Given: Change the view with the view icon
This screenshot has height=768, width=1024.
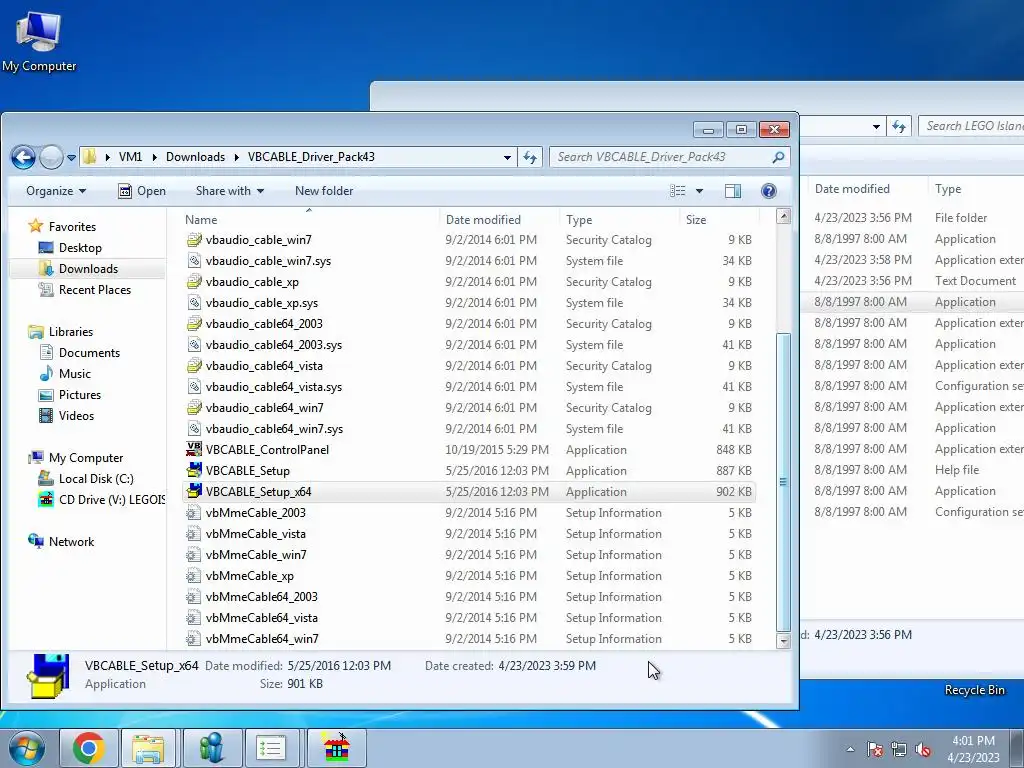Looking at the screenshot, I should point(678,191).
